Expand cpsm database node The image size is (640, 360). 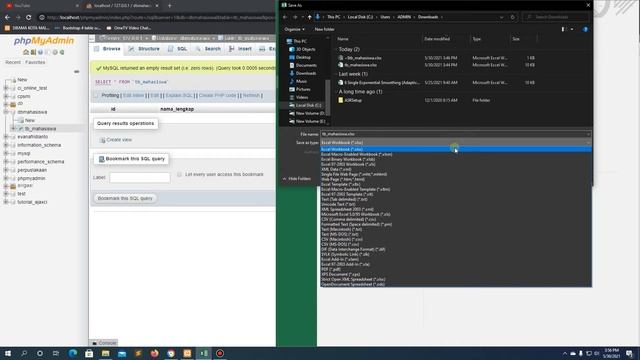[6, 96]
